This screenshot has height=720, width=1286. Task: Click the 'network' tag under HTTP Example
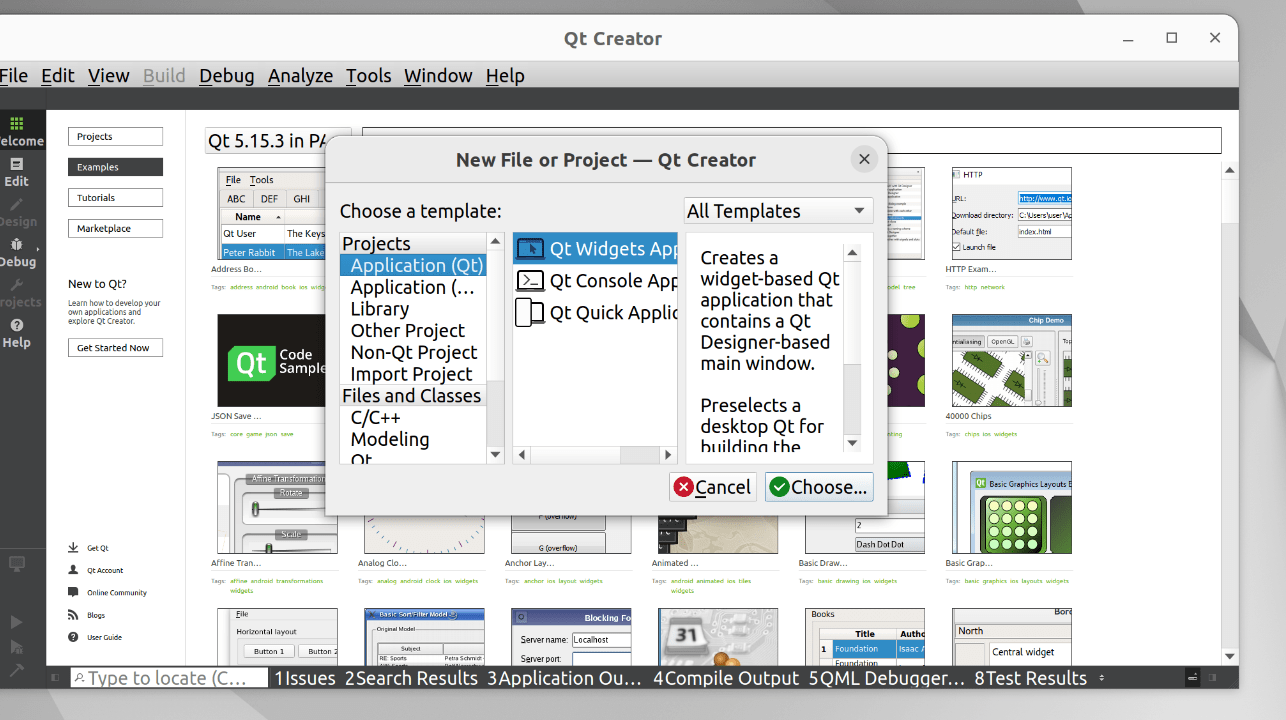[993, 287]
